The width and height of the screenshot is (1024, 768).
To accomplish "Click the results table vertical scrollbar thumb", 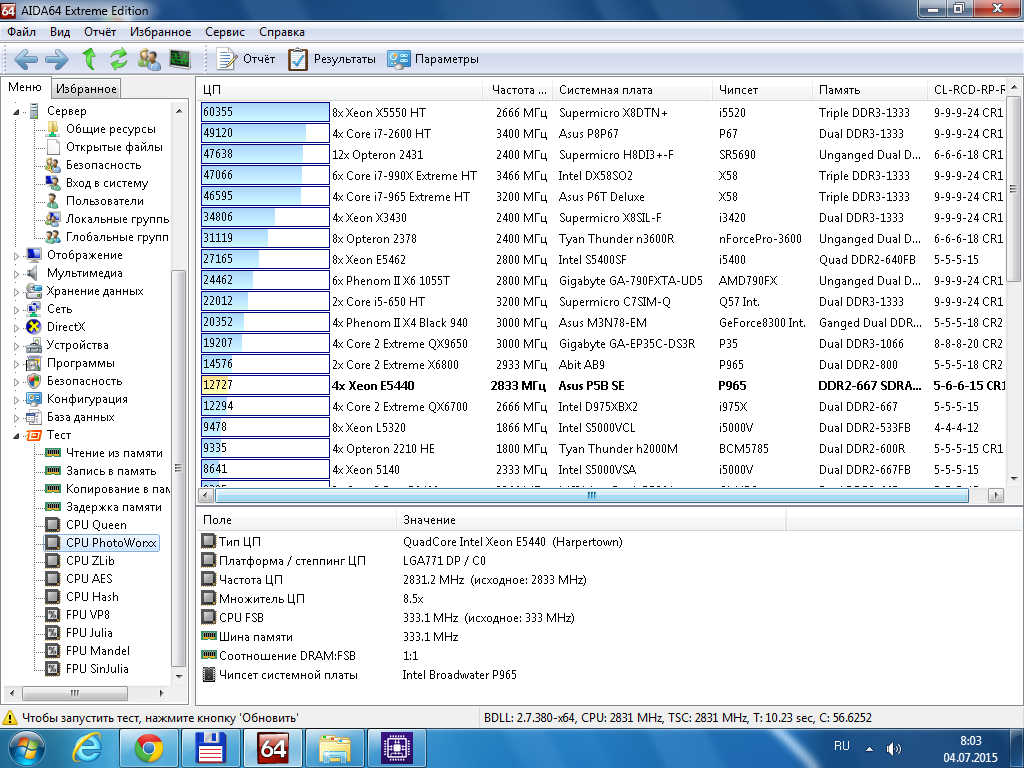I will click(x=1014, y=189).
